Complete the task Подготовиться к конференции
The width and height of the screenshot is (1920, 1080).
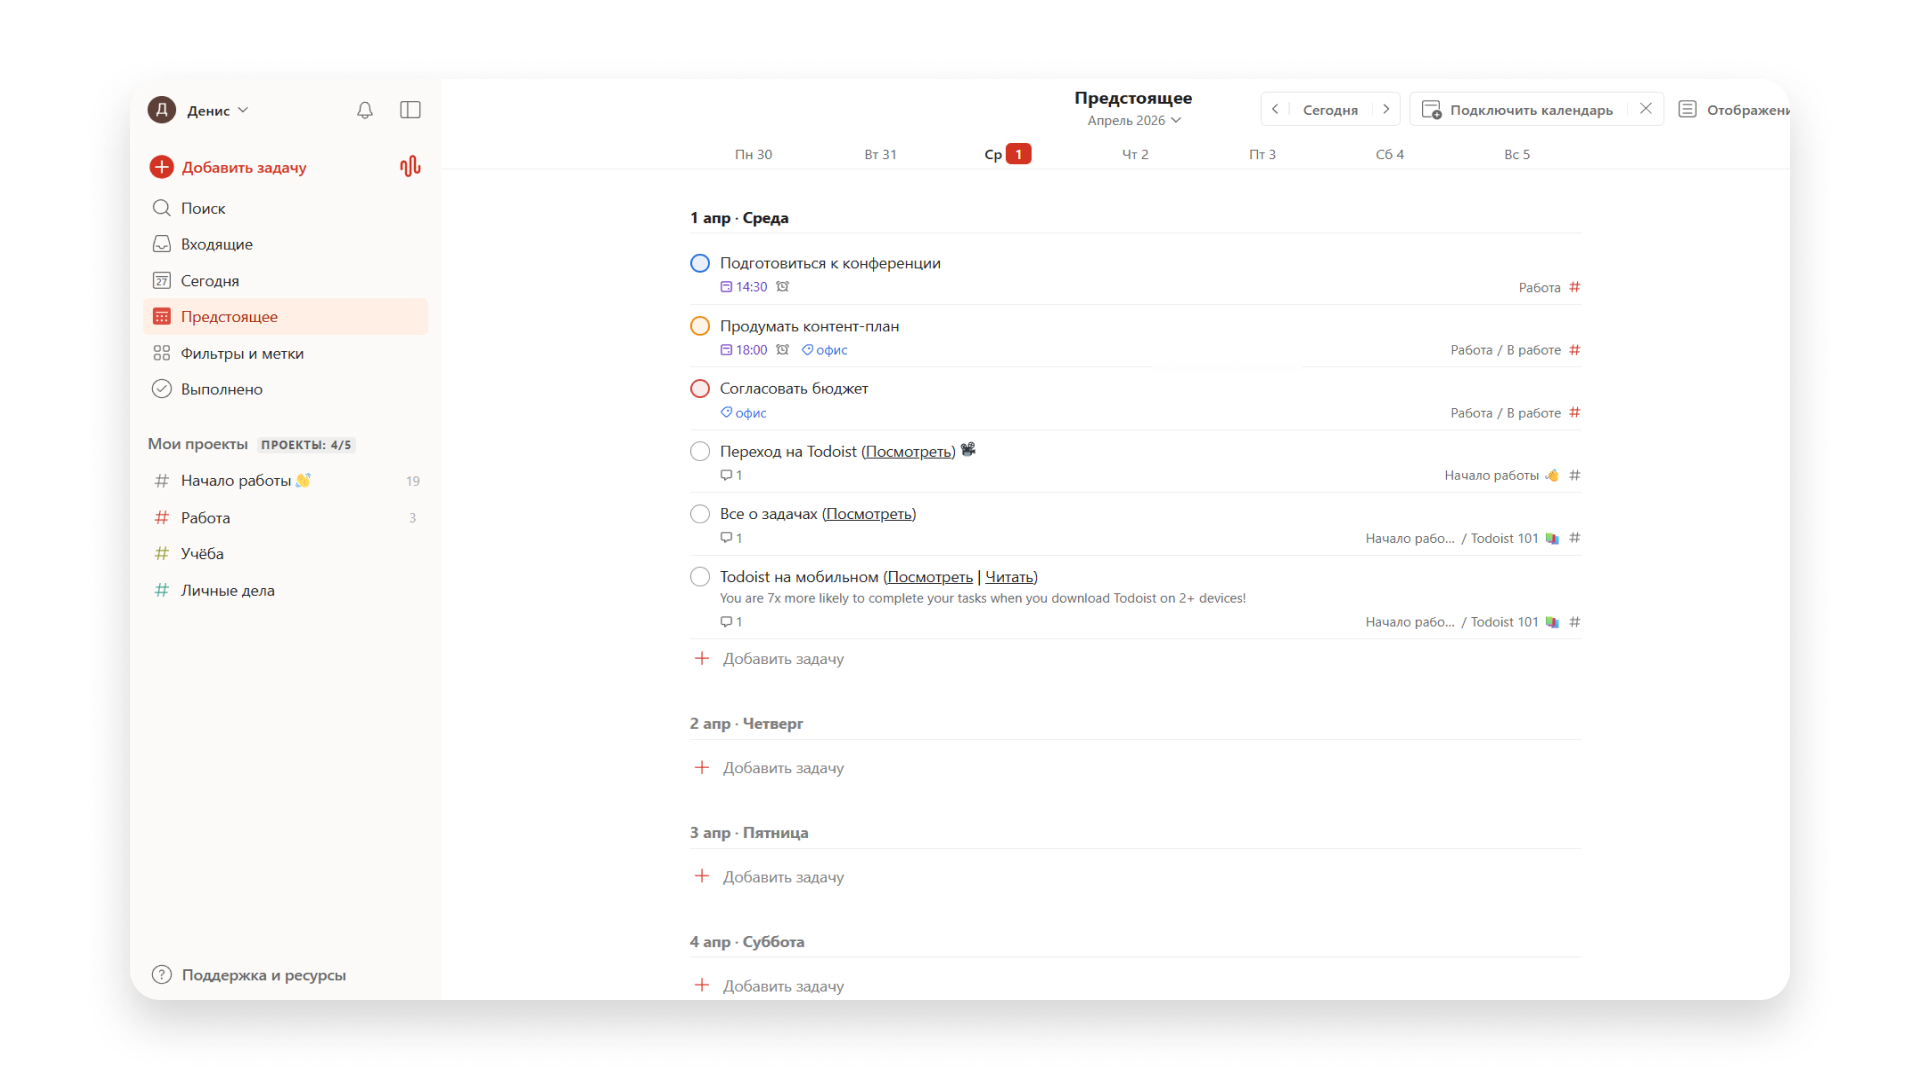click(699, 263)
